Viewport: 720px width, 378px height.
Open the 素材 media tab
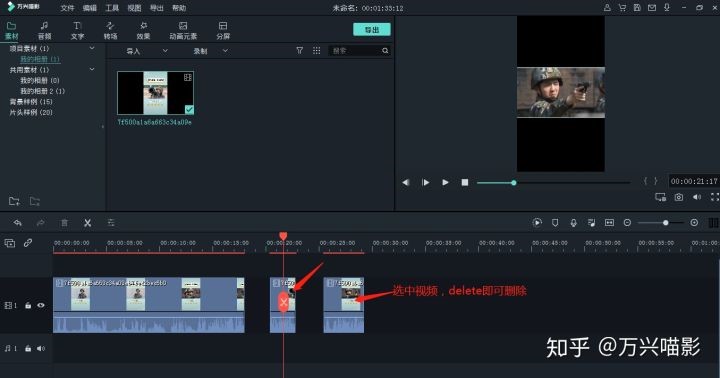tap(11, 30)
